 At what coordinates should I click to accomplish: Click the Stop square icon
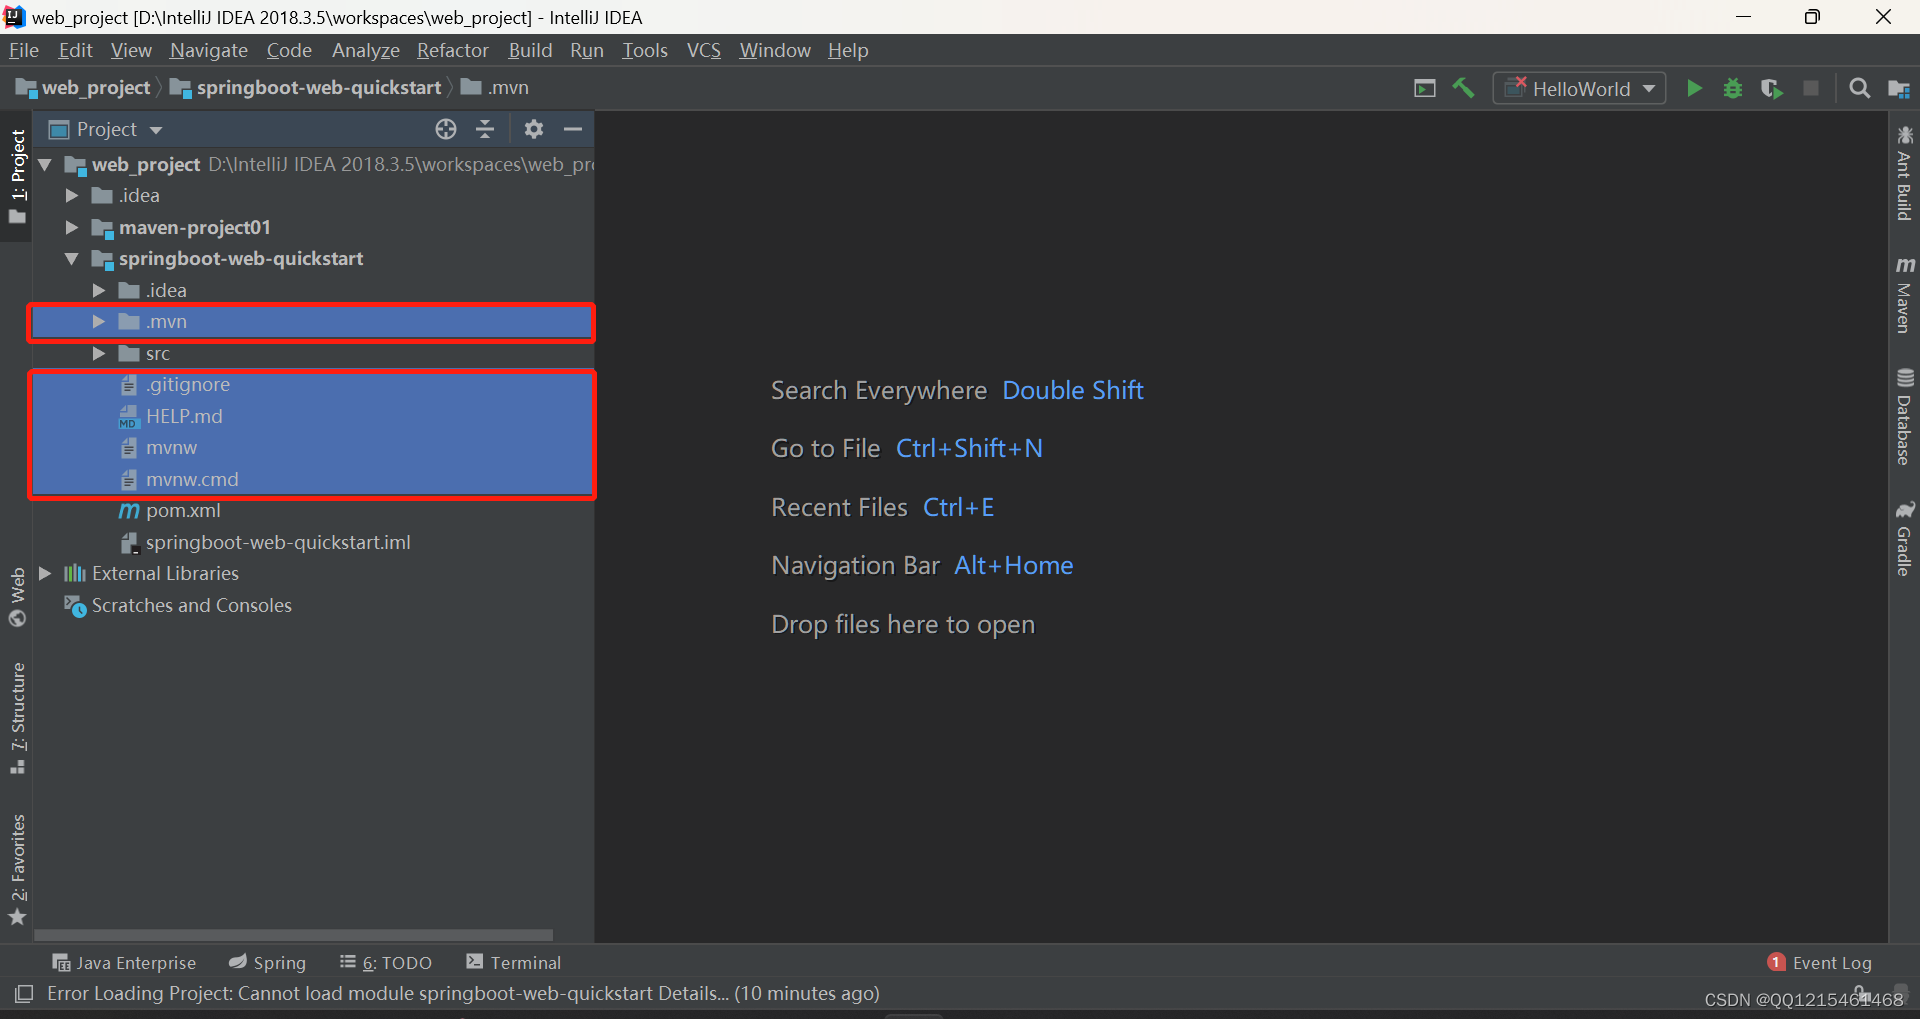1811,88
